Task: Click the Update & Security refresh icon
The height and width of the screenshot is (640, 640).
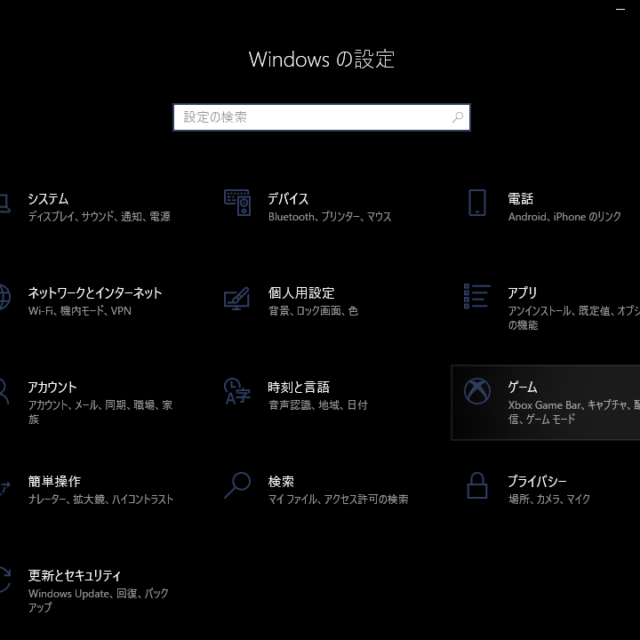Action: tap(4, 580)
